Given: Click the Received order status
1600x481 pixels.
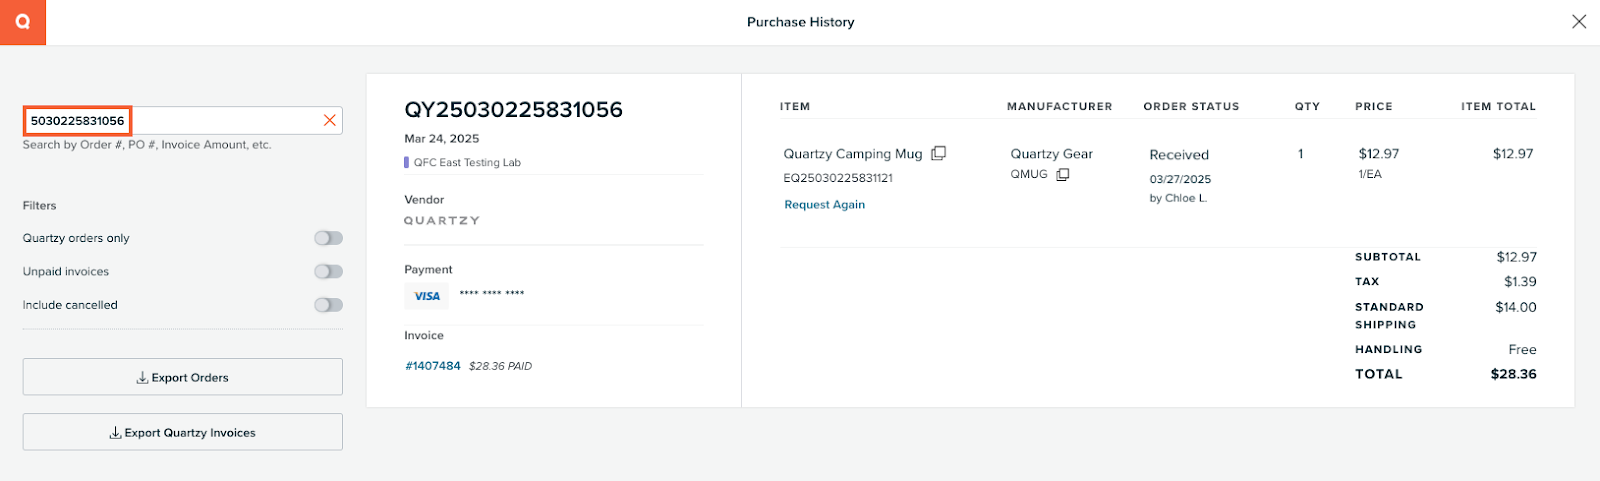Looking at the screenshot, I should click(x=1179, y=155).
